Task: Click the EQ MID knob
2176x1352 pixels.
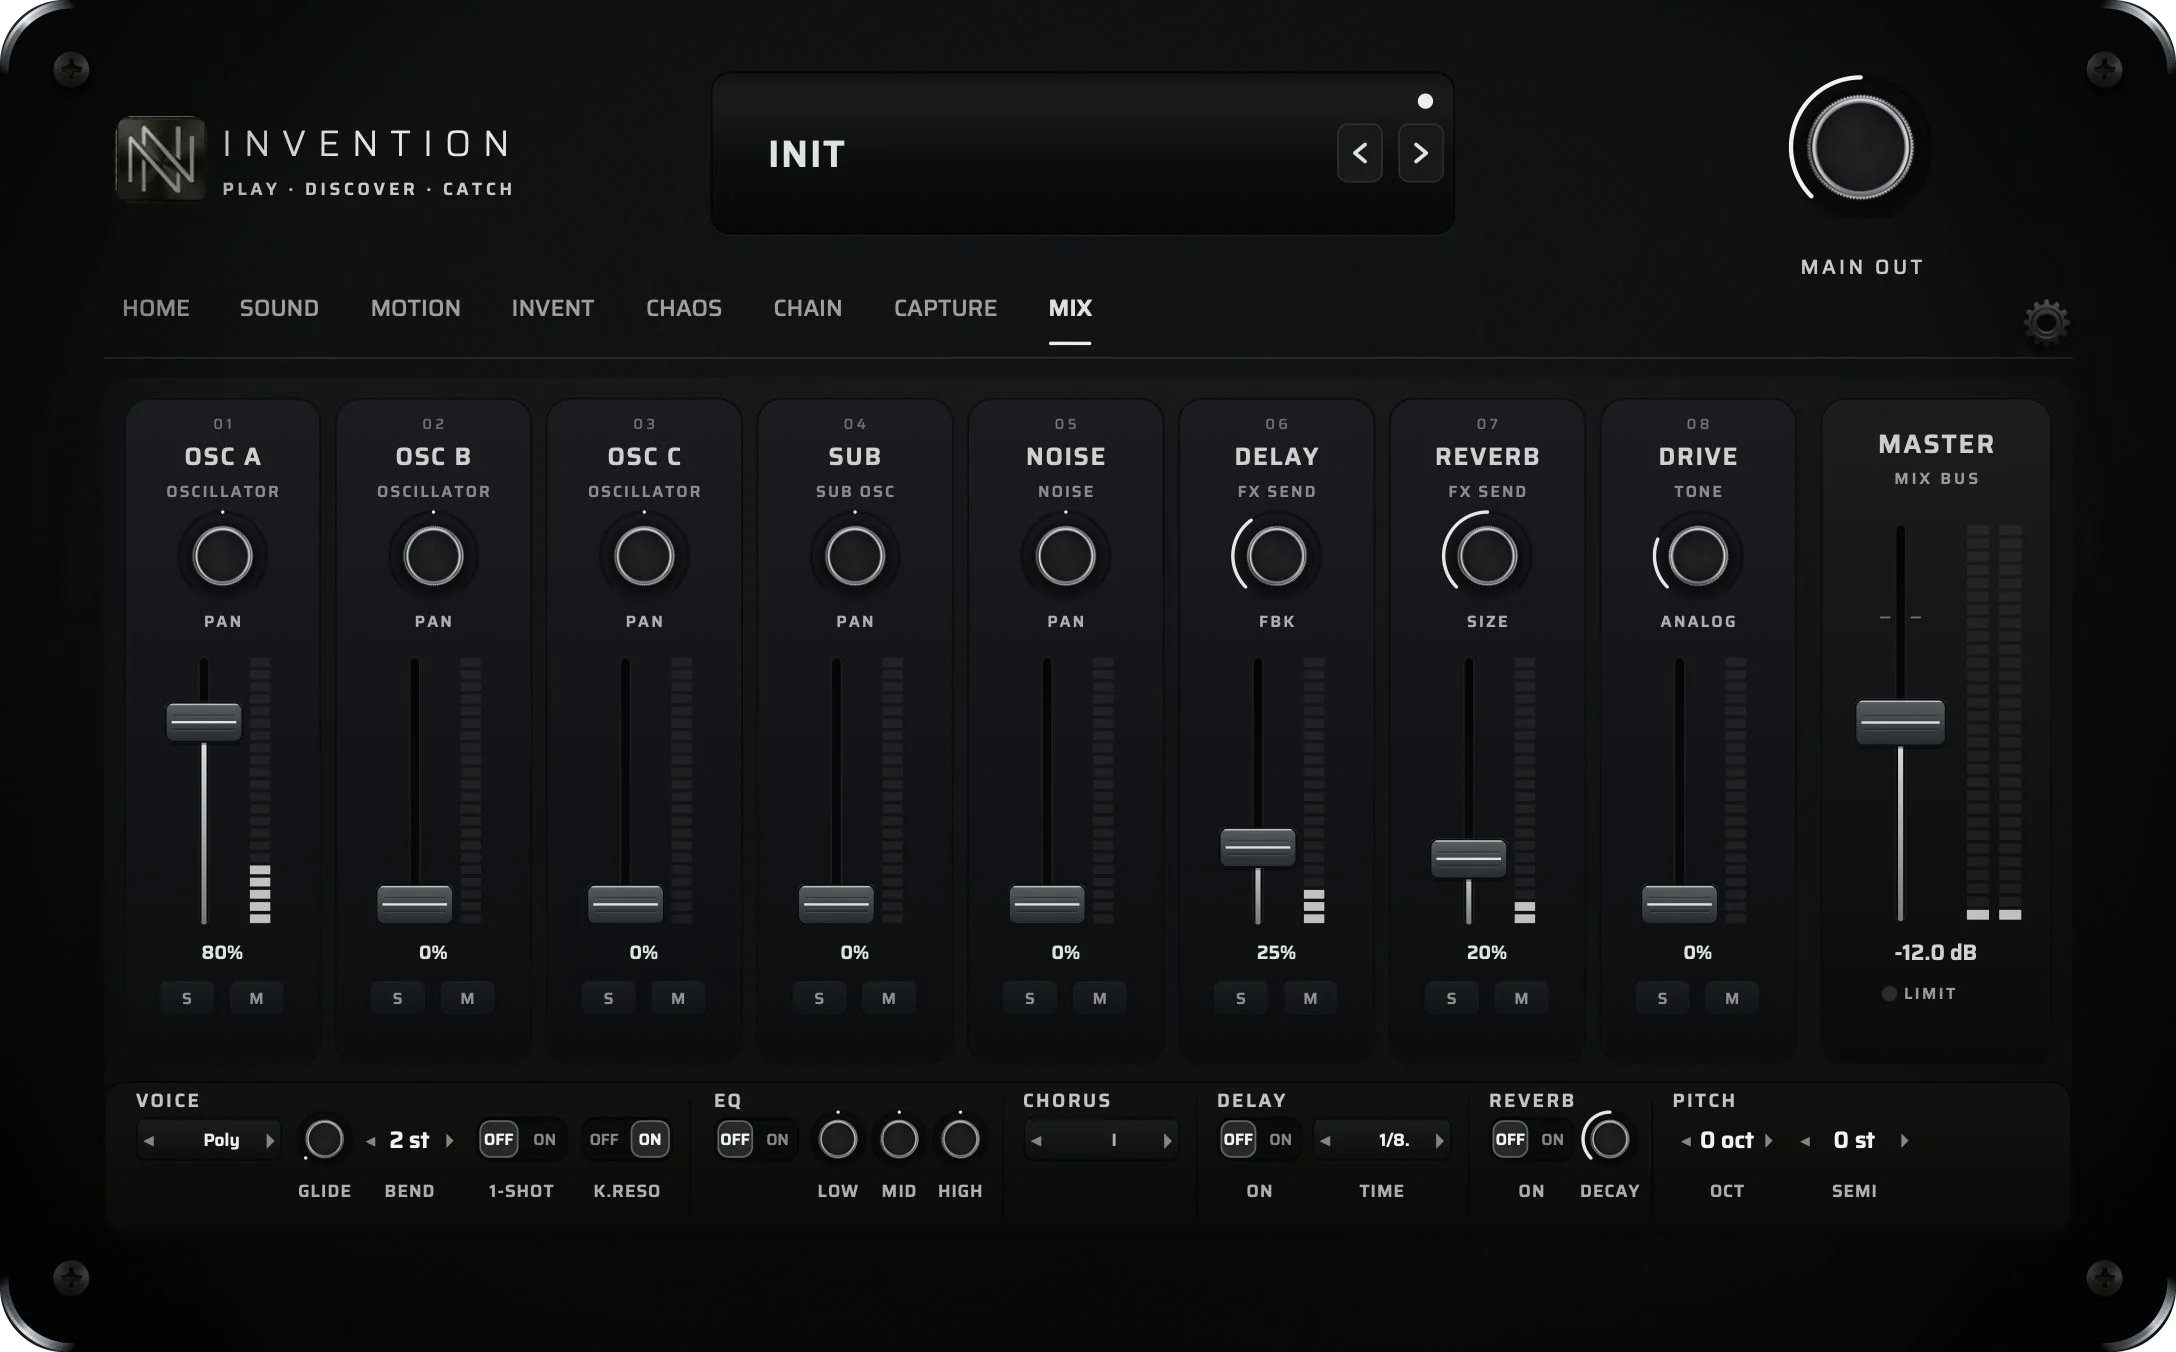Action: (899, 1139)
